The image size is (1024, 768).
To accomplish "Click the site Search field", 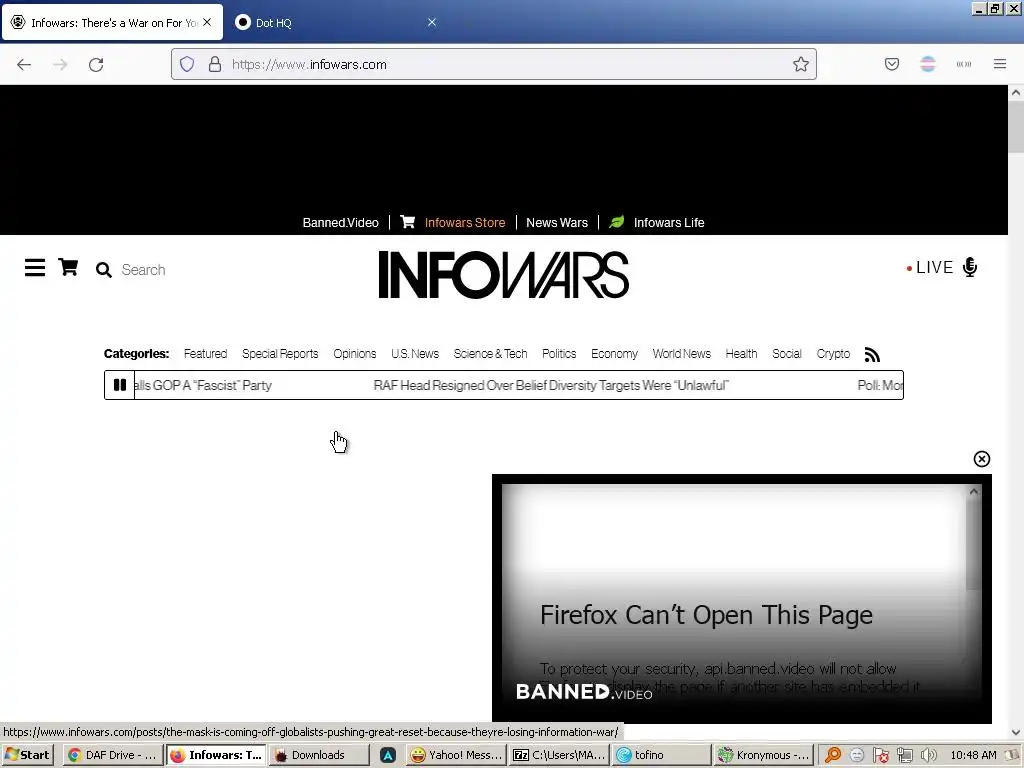I will (143, 270).
